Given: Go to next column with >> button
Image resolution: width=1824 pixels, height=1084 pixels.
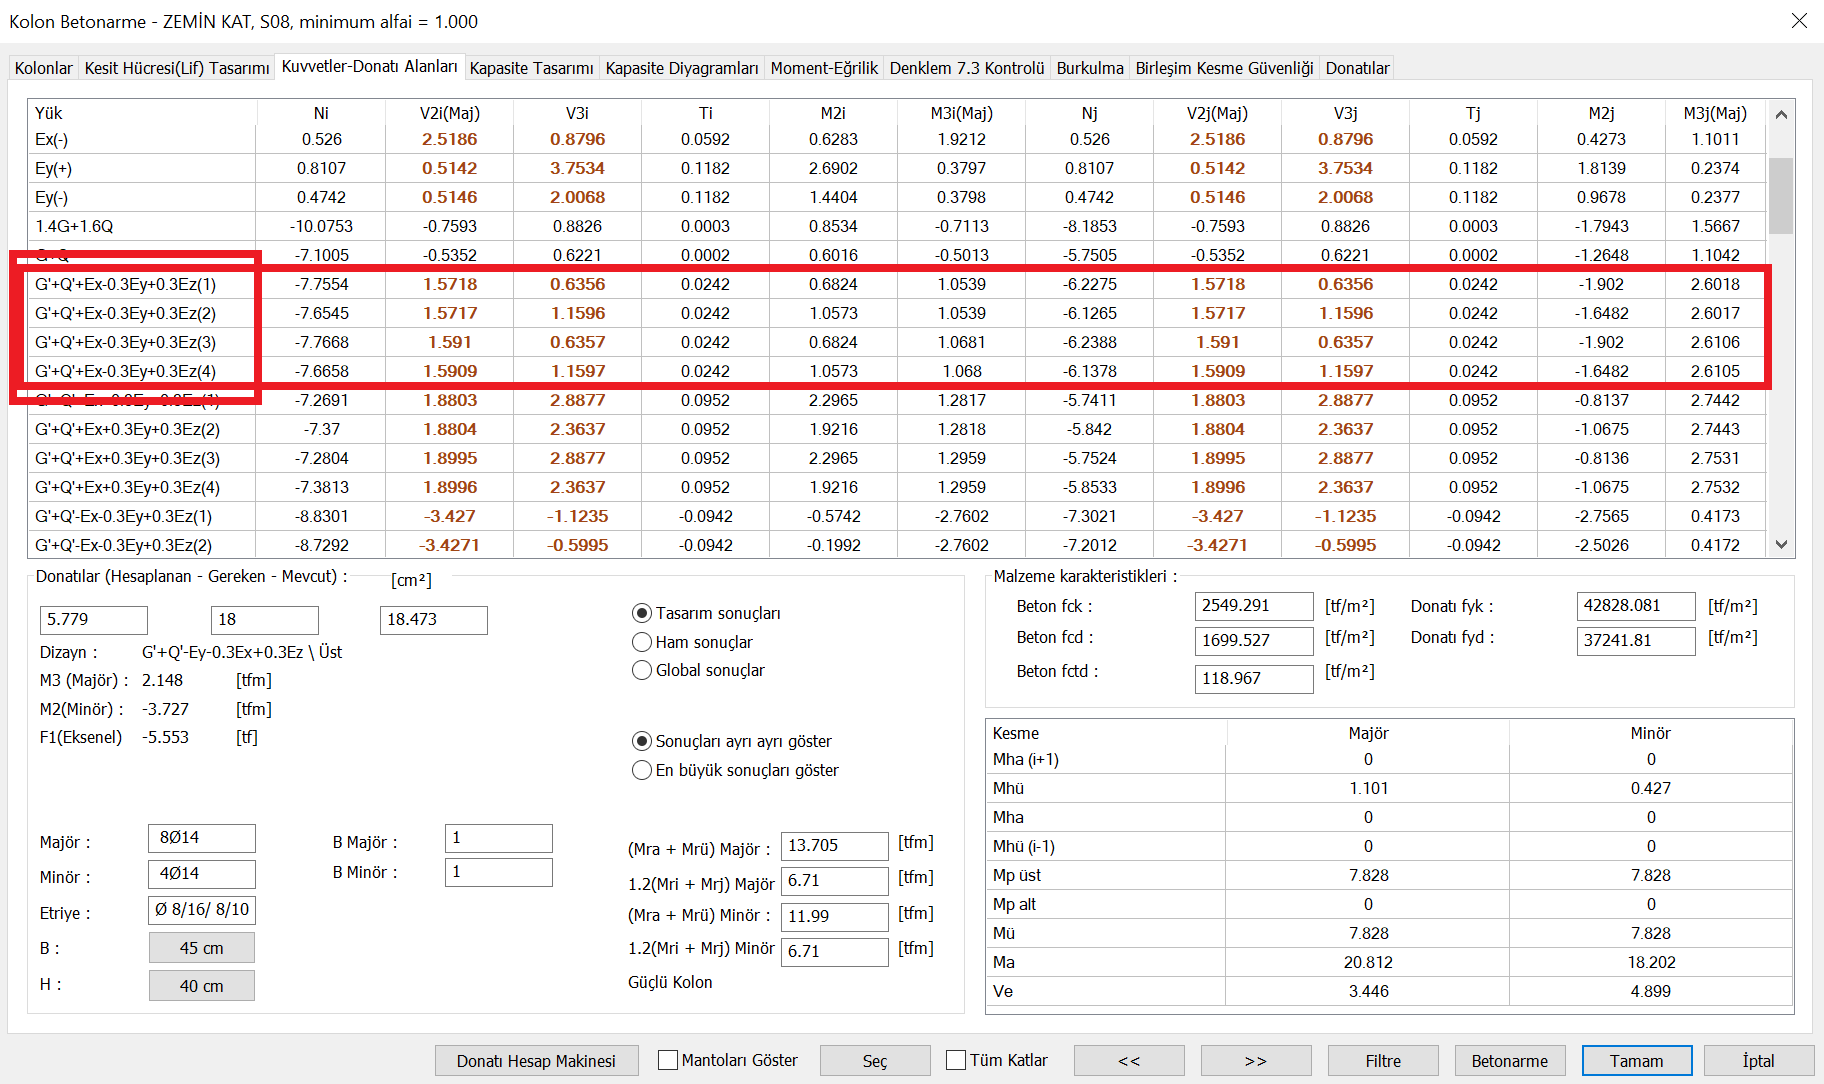Looking at the screenshot, I should 1256,1061.
